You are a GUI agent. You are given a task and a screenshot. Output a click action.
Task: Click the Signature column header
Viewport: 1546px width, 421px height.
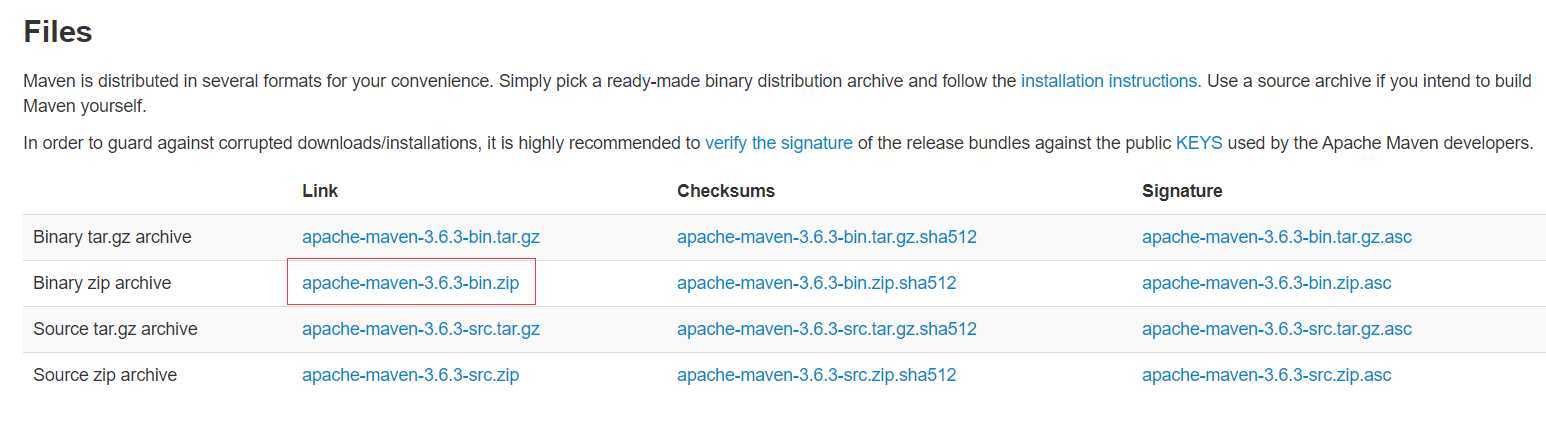pos(1182,191)
